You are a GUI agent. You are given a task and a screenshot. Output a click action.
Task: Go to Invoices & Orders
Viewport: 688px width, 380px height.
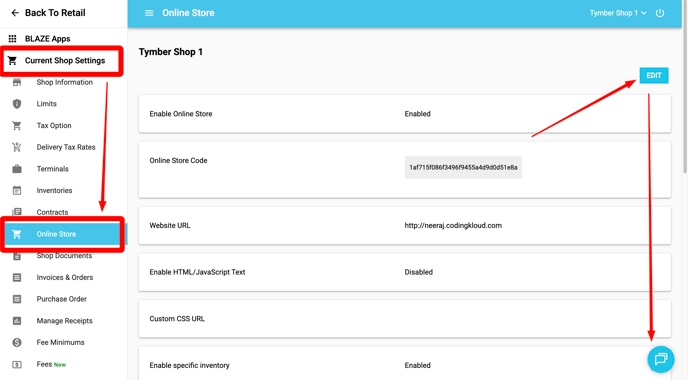pyautogui.click(x=64, y=277)
